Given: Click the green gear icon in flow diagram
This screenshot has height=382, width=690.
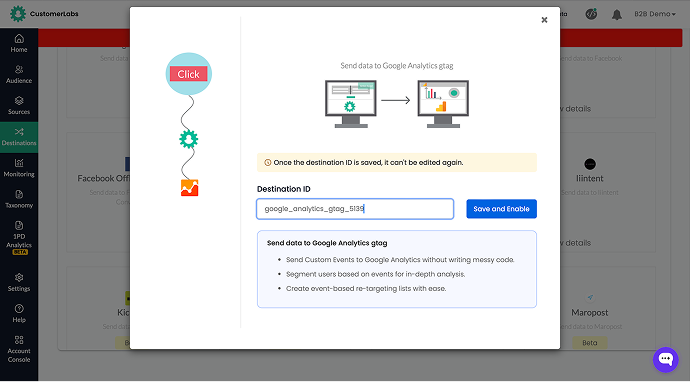Looking at the screenshot, I should [188, 139].
